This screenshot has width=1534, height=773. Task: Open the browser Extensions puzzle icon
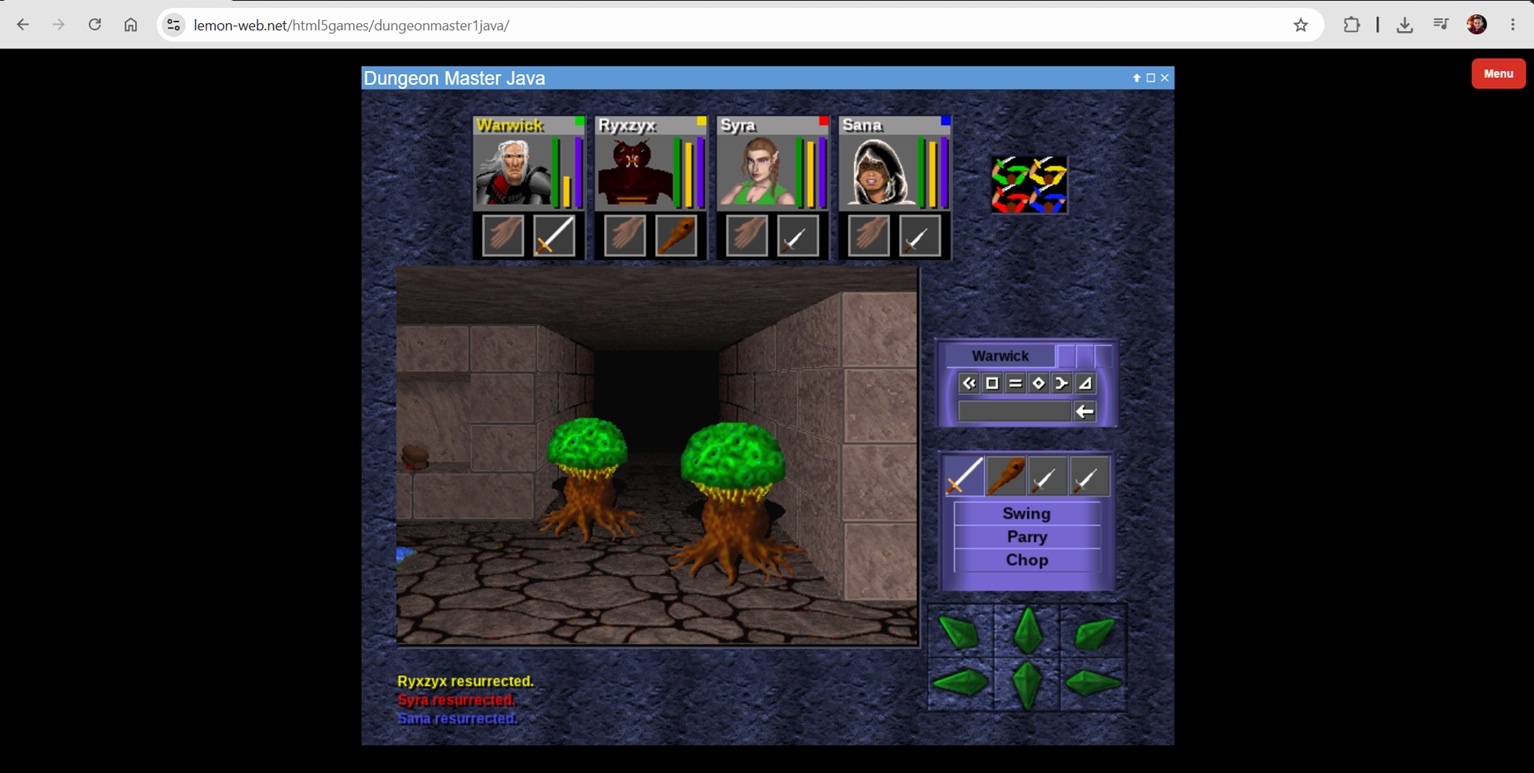(x=1351, y=25)
